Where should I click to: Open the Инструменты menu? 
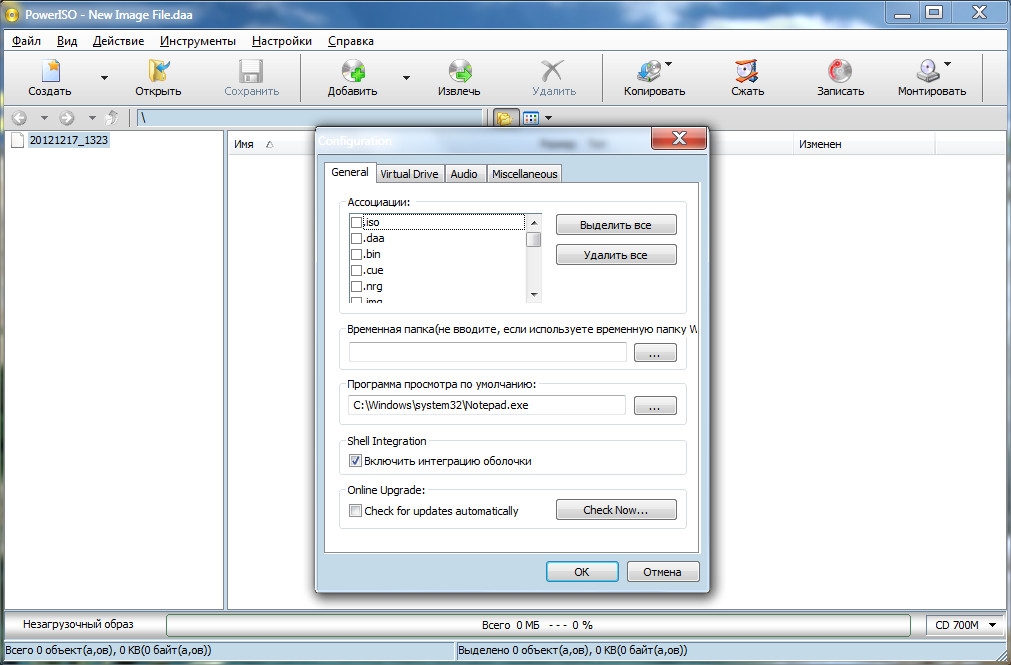pyautogui.click(x=198, y=41)
